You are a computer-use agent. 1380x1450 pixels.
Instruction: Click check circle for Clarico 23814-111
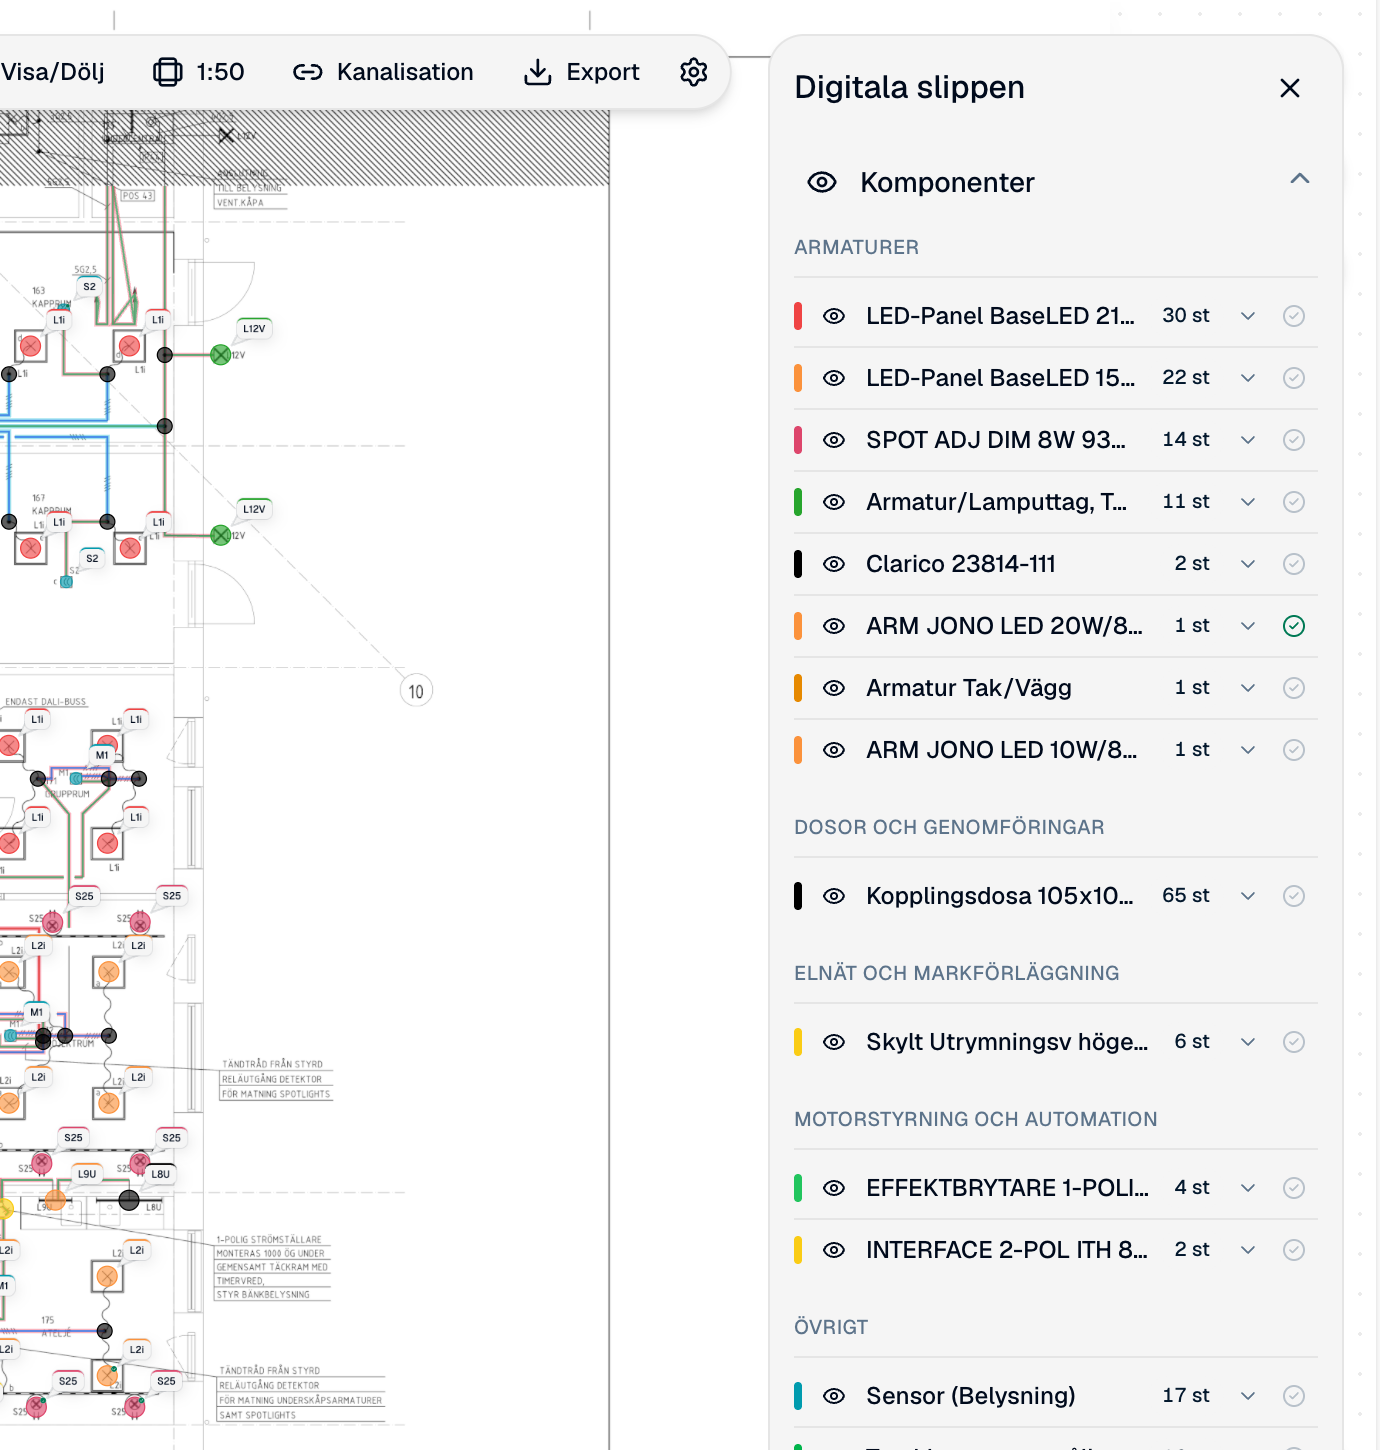click(1294, 564)
